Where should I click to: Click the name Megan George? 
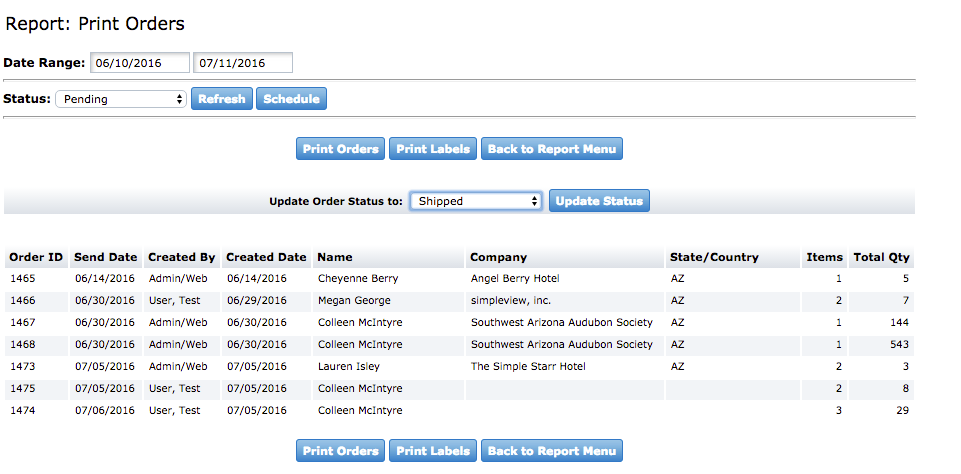(x=354, y=300)
